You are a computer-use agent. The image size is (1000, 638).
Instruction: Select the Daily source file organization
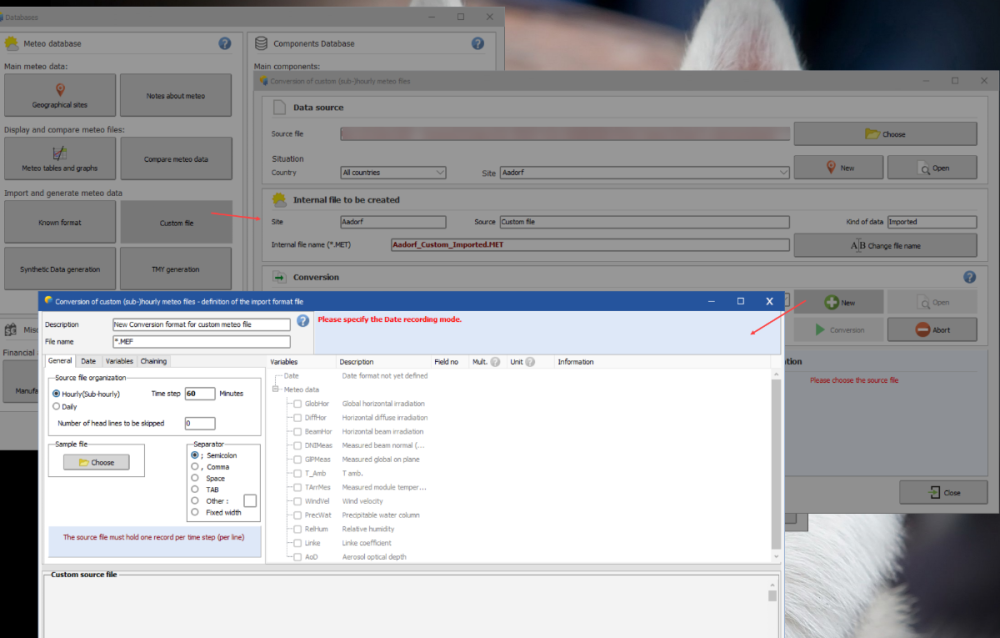pos(56,406)
